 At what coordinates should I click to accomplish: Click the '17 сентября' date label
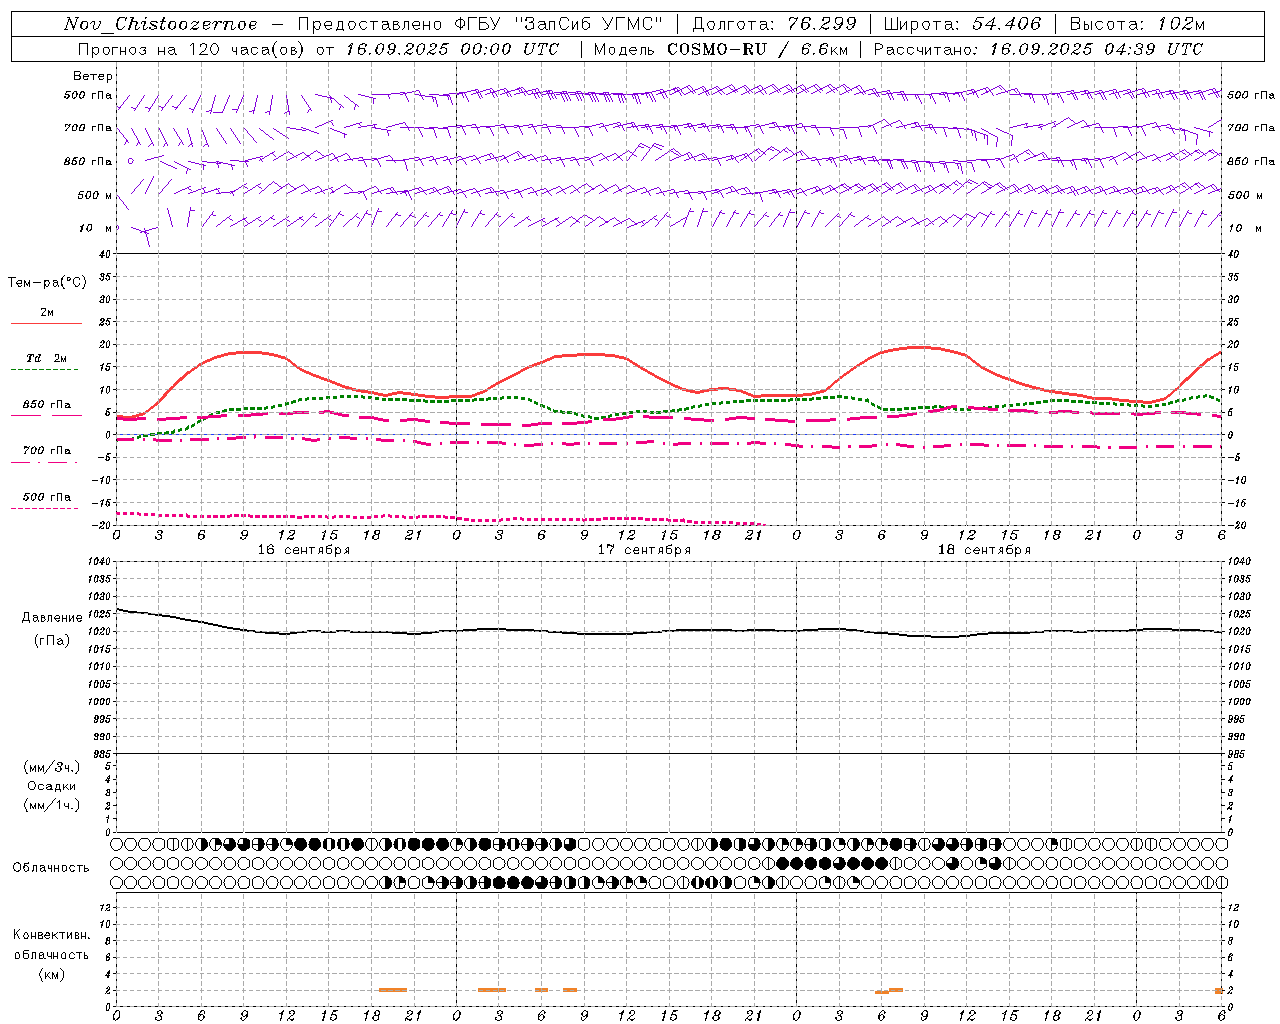644,550
